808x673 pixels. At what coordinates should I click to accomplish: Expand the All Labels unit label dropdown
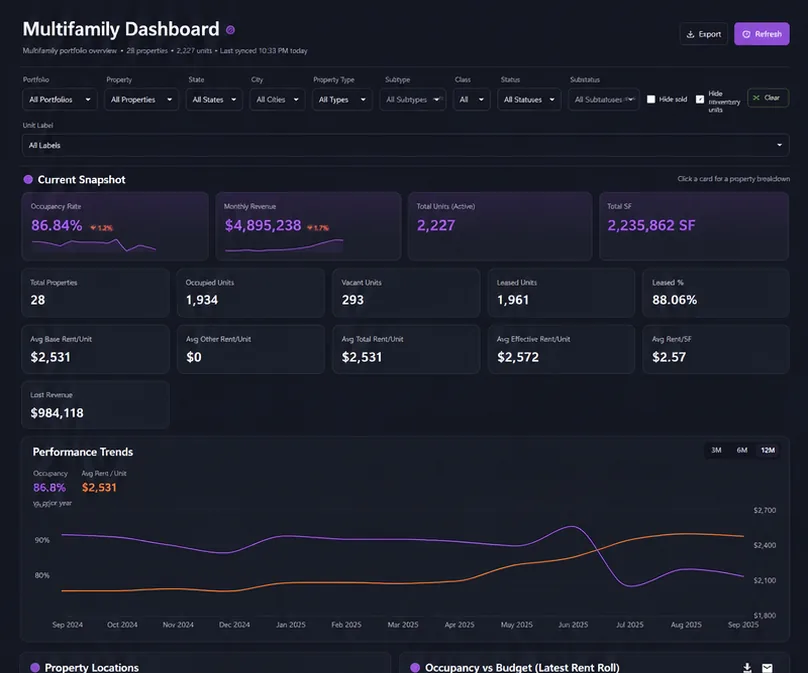406,145
